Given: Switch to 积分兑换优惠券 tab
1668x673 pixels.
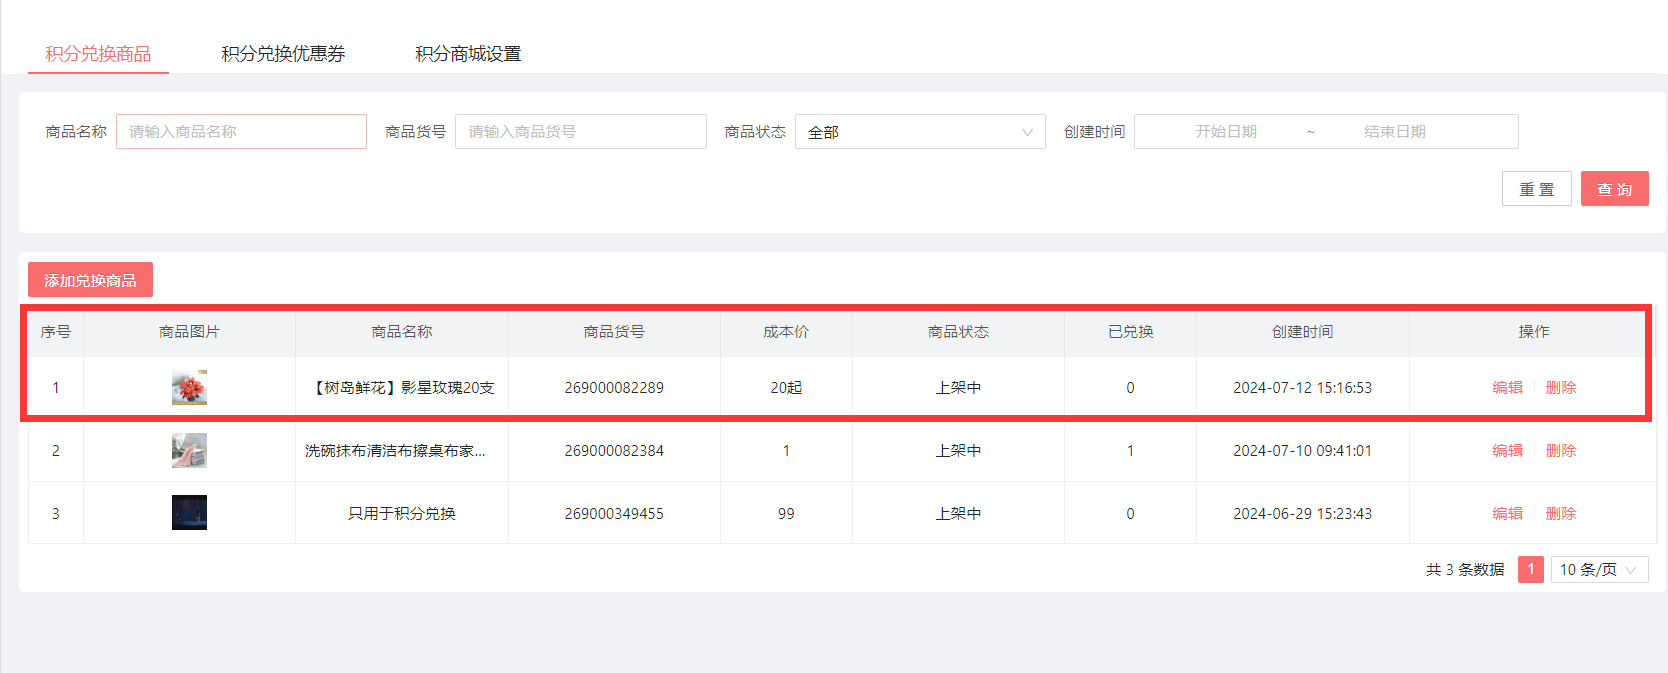Looking at the screenshot, I should [x=283, y=54].
